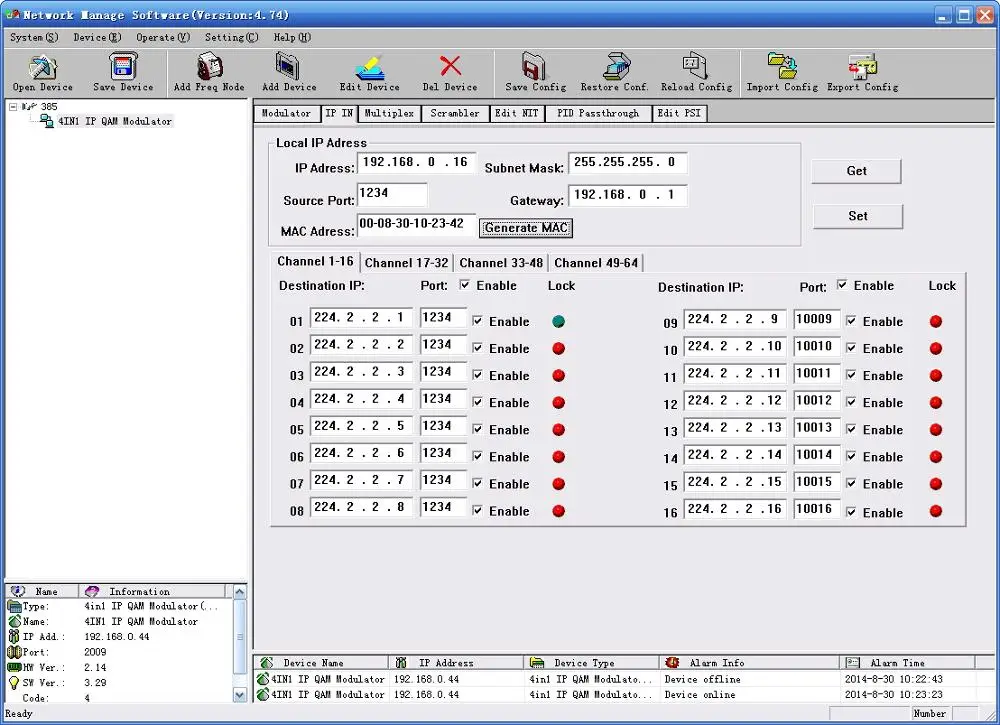Toggle Enable checkbox for channel 16
This screenshot has width=1000, height=725.
click(851, 512)
